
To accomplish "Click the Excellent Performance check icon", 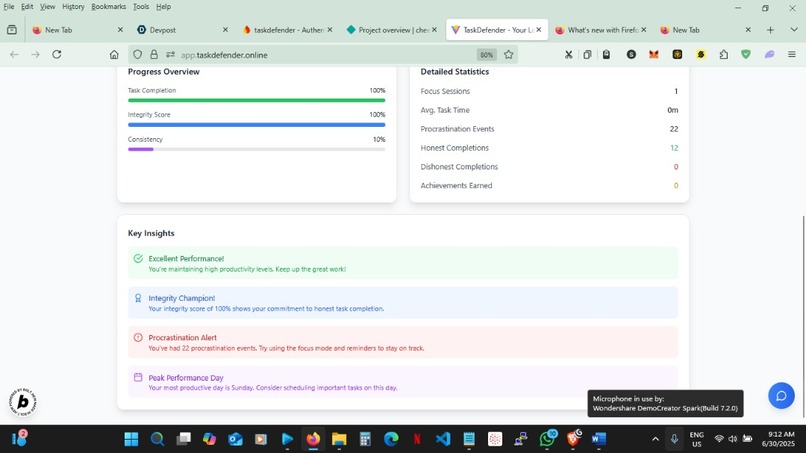I will 138,259.
